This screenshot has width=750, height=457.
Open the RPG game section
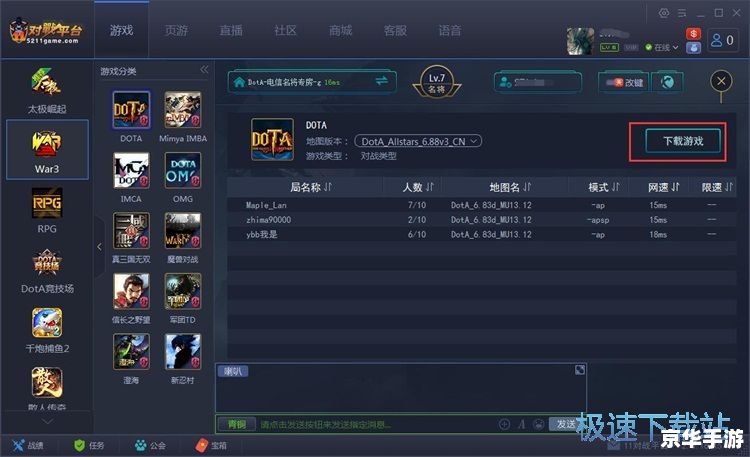pos(47,211)
